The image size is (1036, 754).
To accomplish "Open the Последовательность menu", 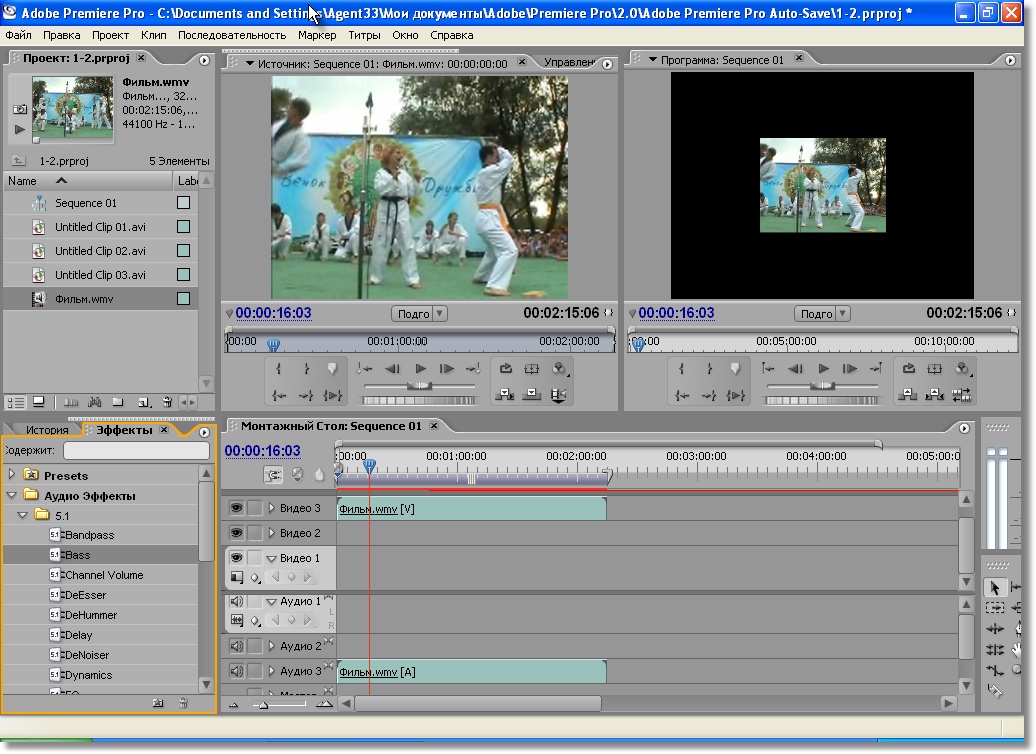I will pyautogui.click(x=232, y=35).
